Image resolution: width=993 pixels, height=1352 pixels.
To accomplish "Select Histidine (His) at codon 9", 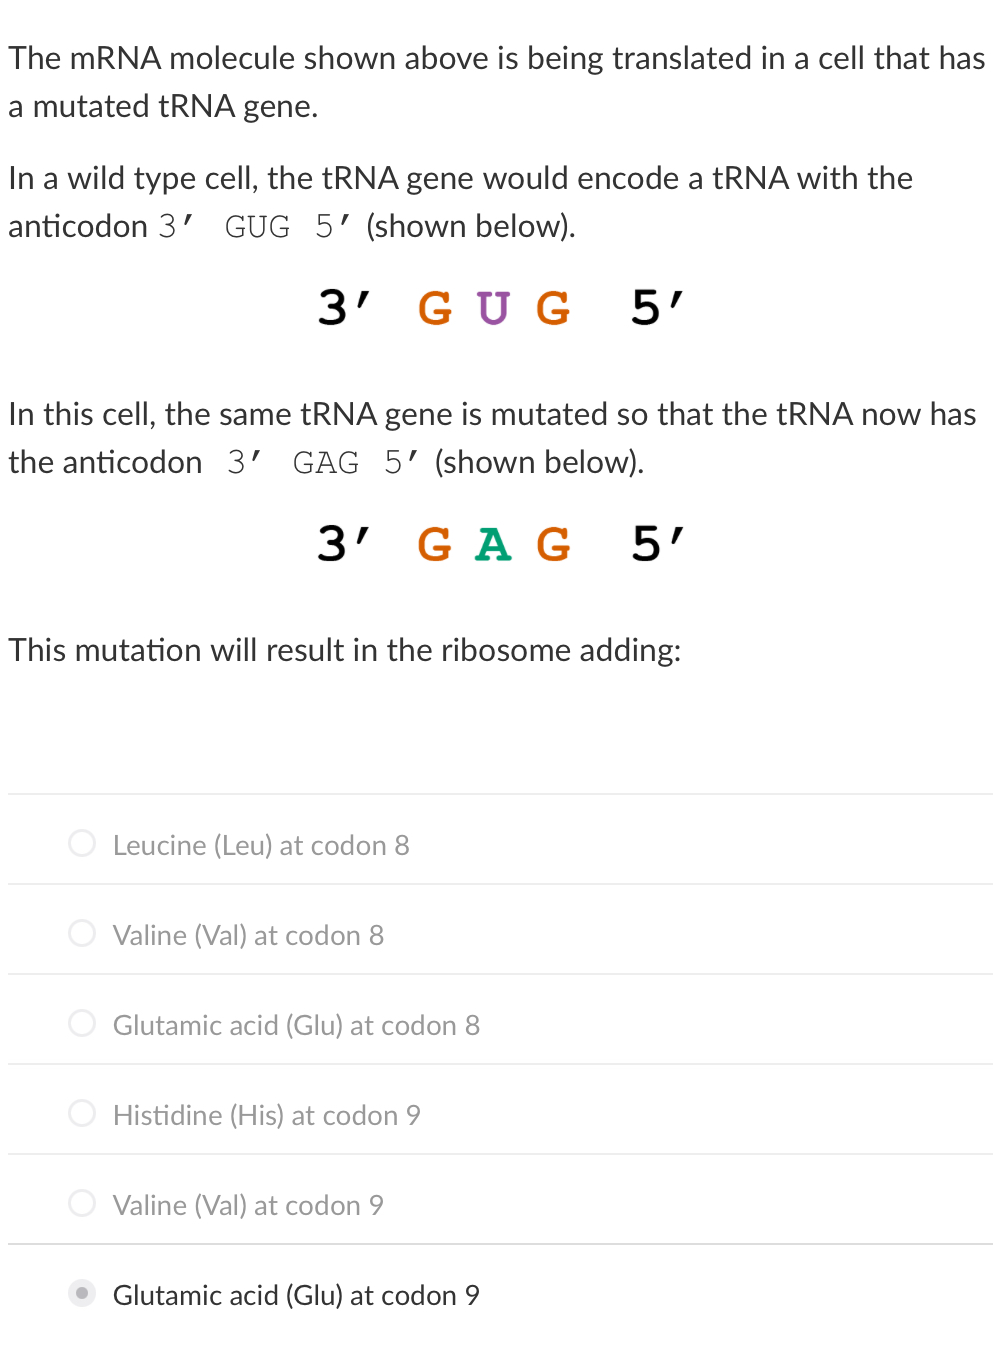I will pos(82,1113).
